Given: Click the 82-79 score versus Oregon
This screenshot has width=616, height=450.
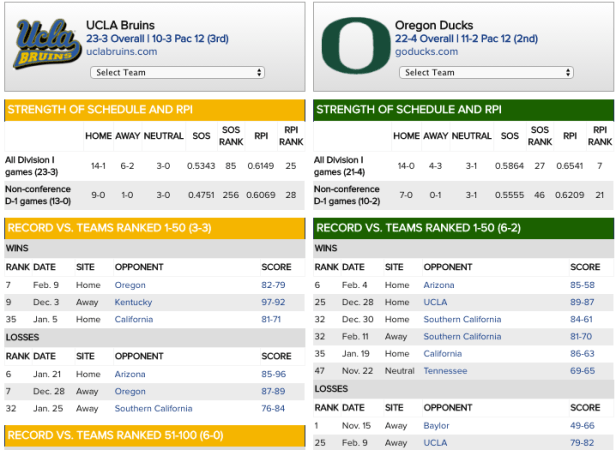Looking at the screenshot, I should pos(274,285).
